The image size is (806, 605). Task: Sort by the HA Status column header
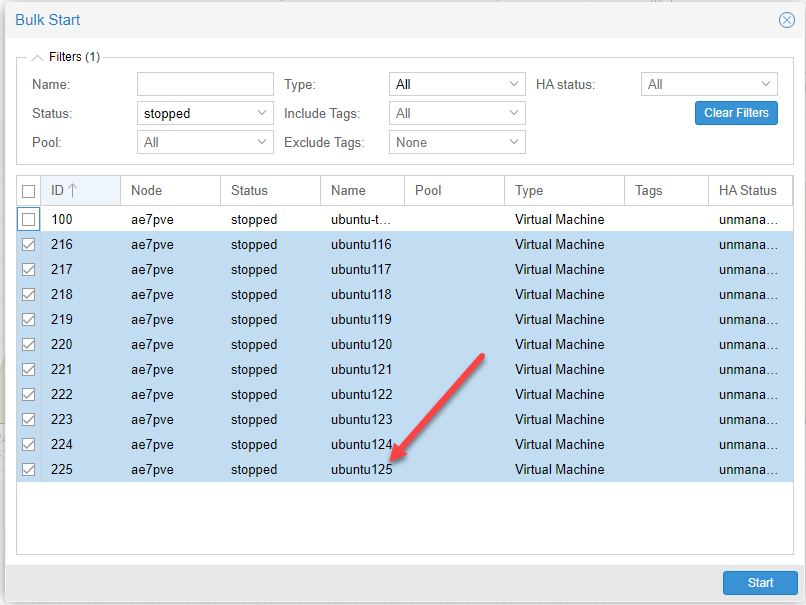(750, 191)
